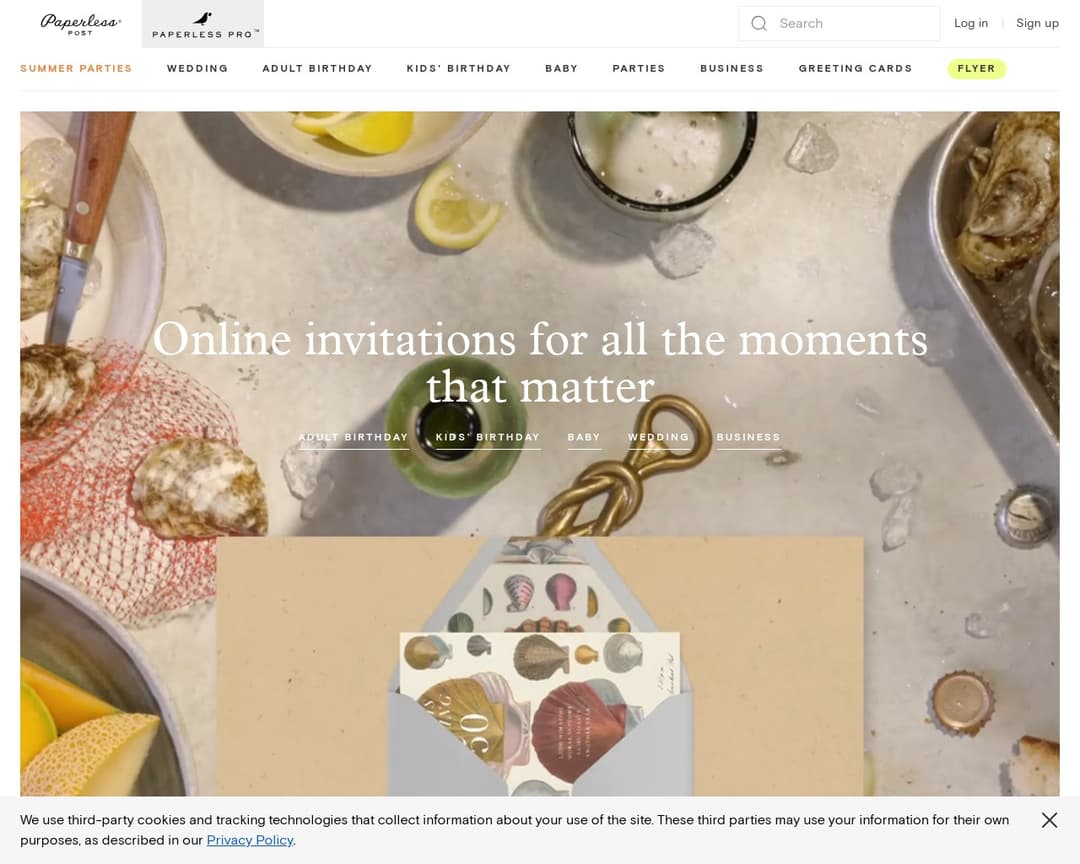Choose Kids' Birthday in the top navigation
1080x864 pixels.
pyautogui.click(x=458, y=68)
